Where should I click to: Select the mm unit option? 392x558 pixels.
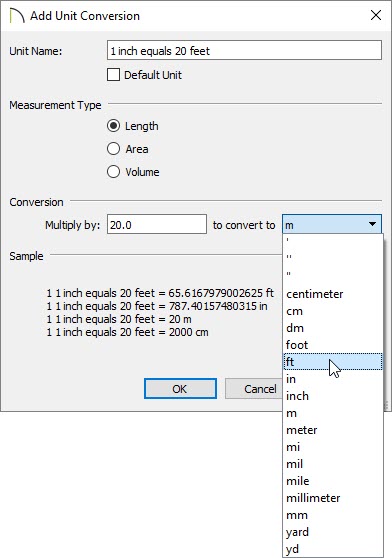(333, 515)
